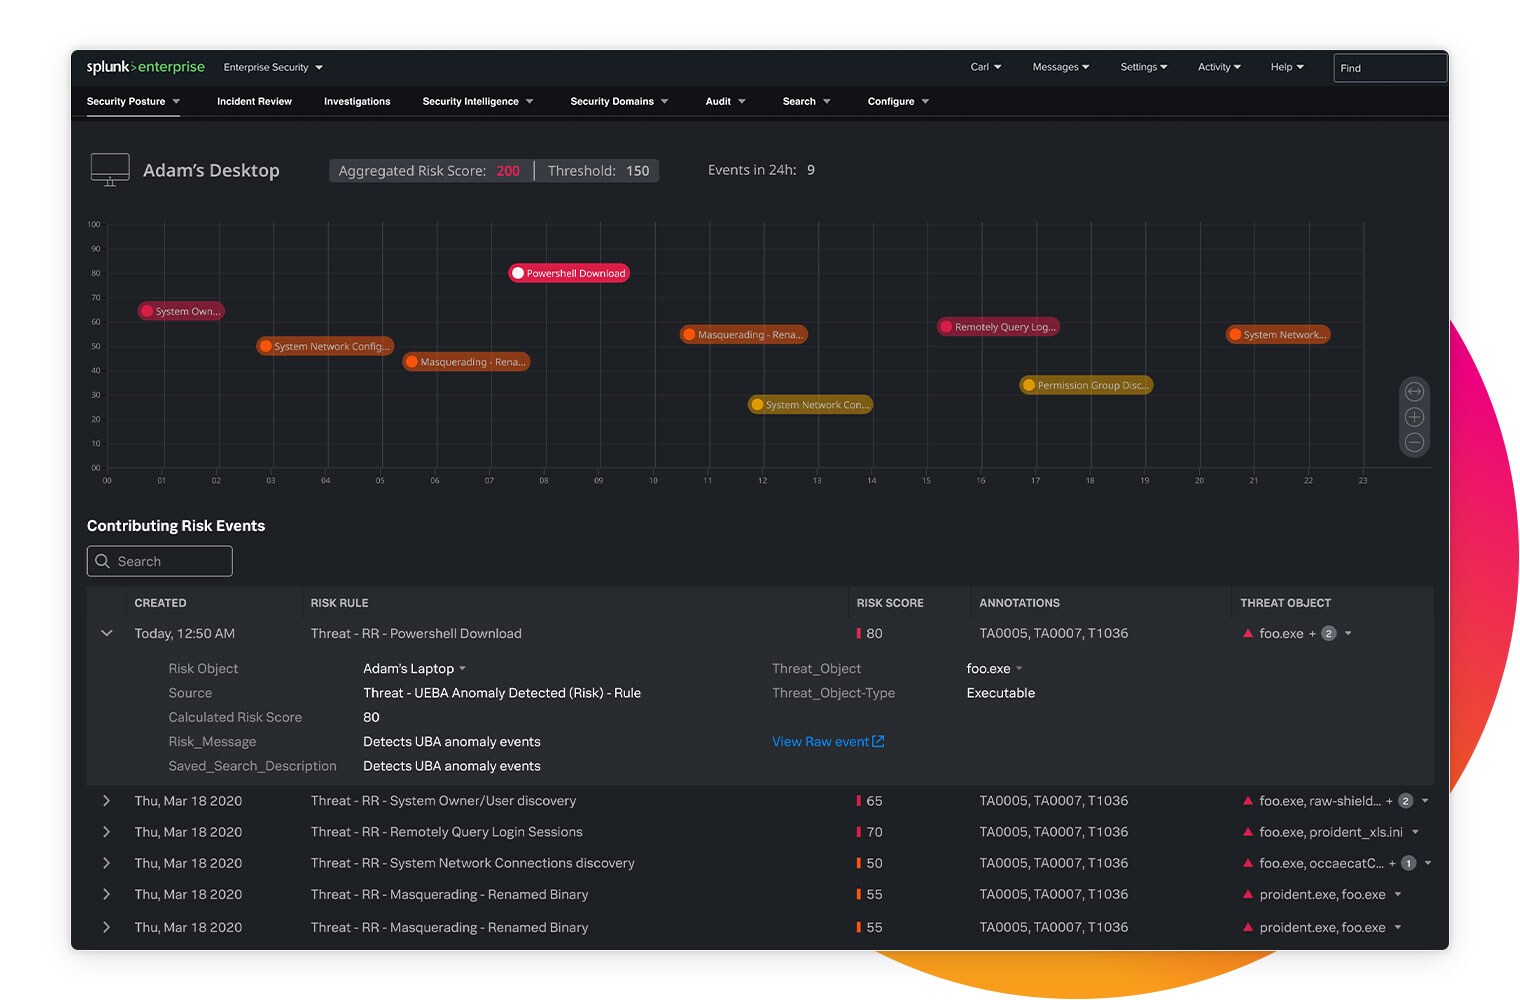
Task: Click the zoom in plus icon
Action: point(1414,417)
